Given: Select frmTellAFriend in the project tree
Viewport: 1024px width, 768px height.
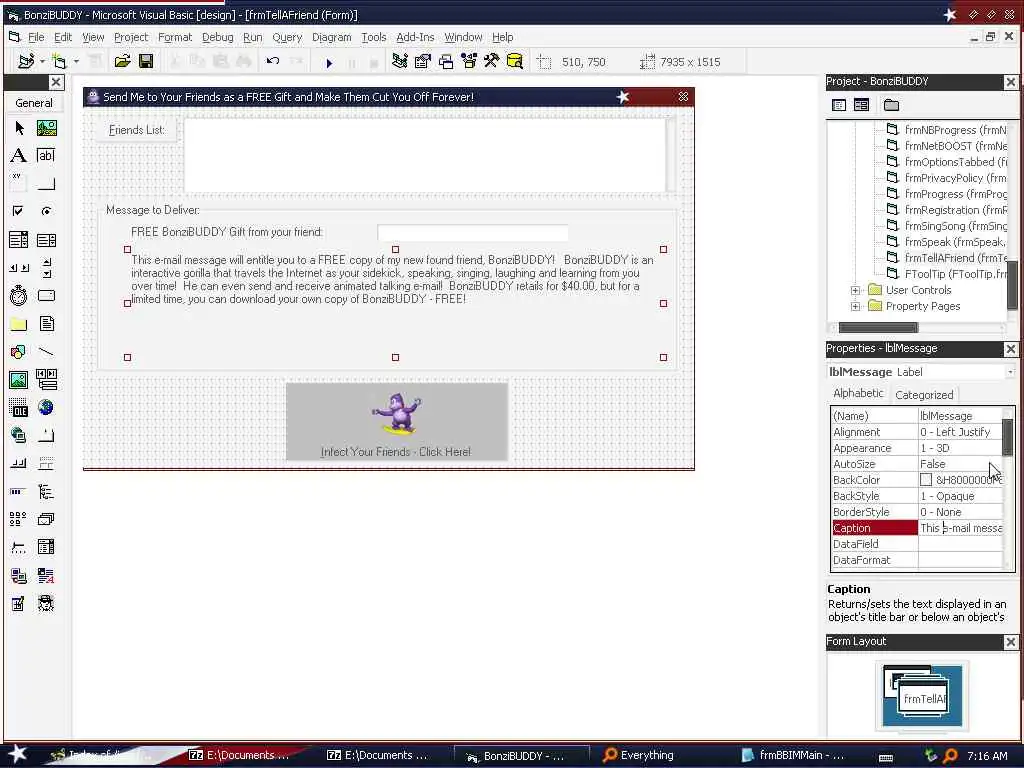Looking at the screenshot, I should coord(946,258).
